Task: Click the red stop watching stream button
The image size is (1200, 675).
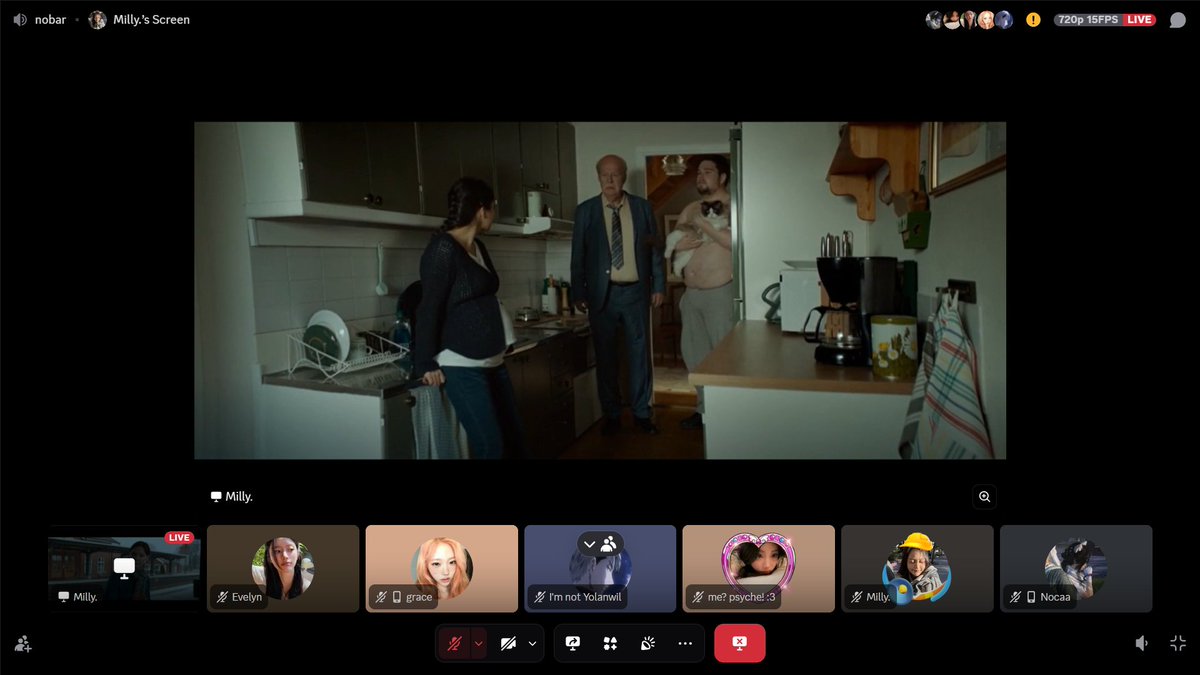Action: pos(739,643)
